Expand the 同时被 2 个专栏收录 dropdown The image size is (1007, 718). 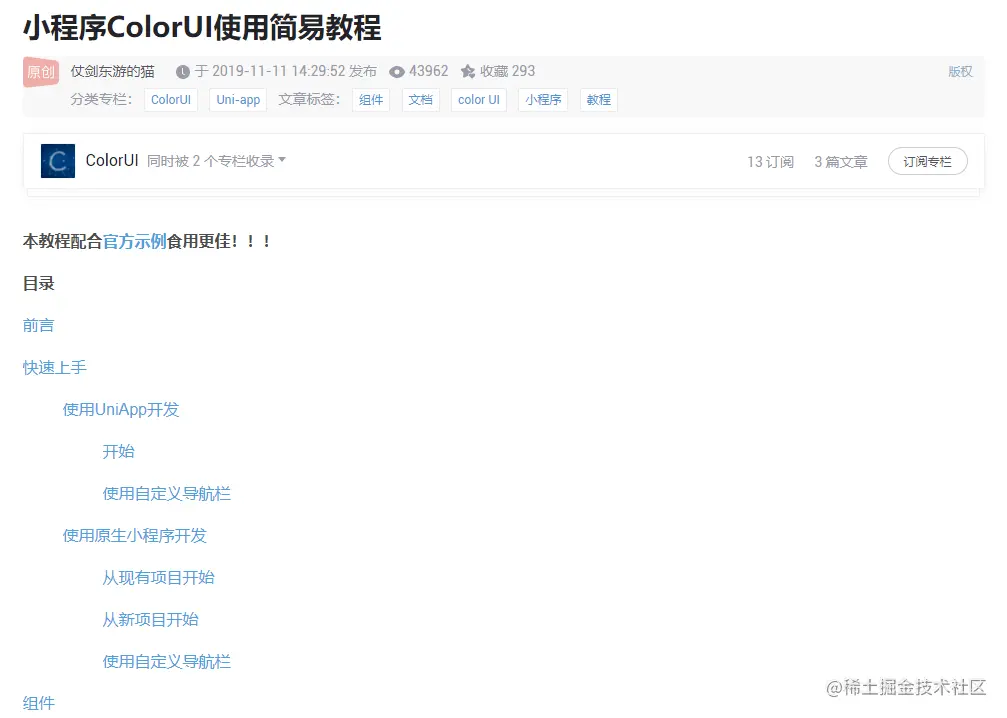[216, 161]
